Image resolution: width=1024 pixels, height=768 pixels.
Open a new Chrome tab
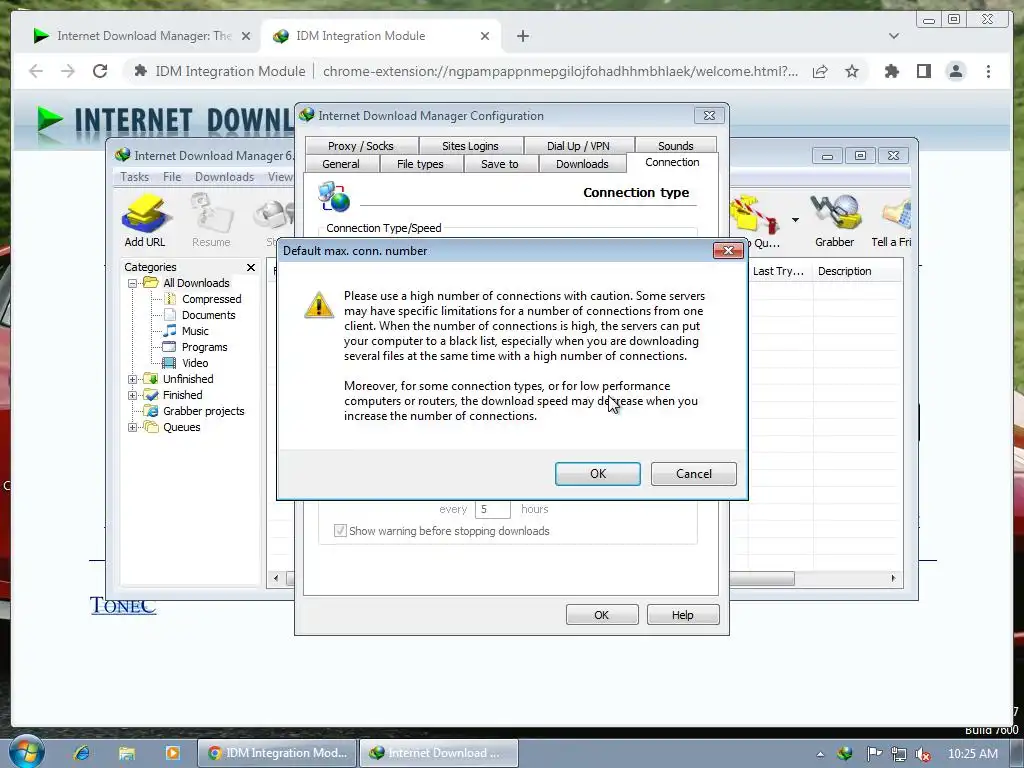(x=522, y=37)
